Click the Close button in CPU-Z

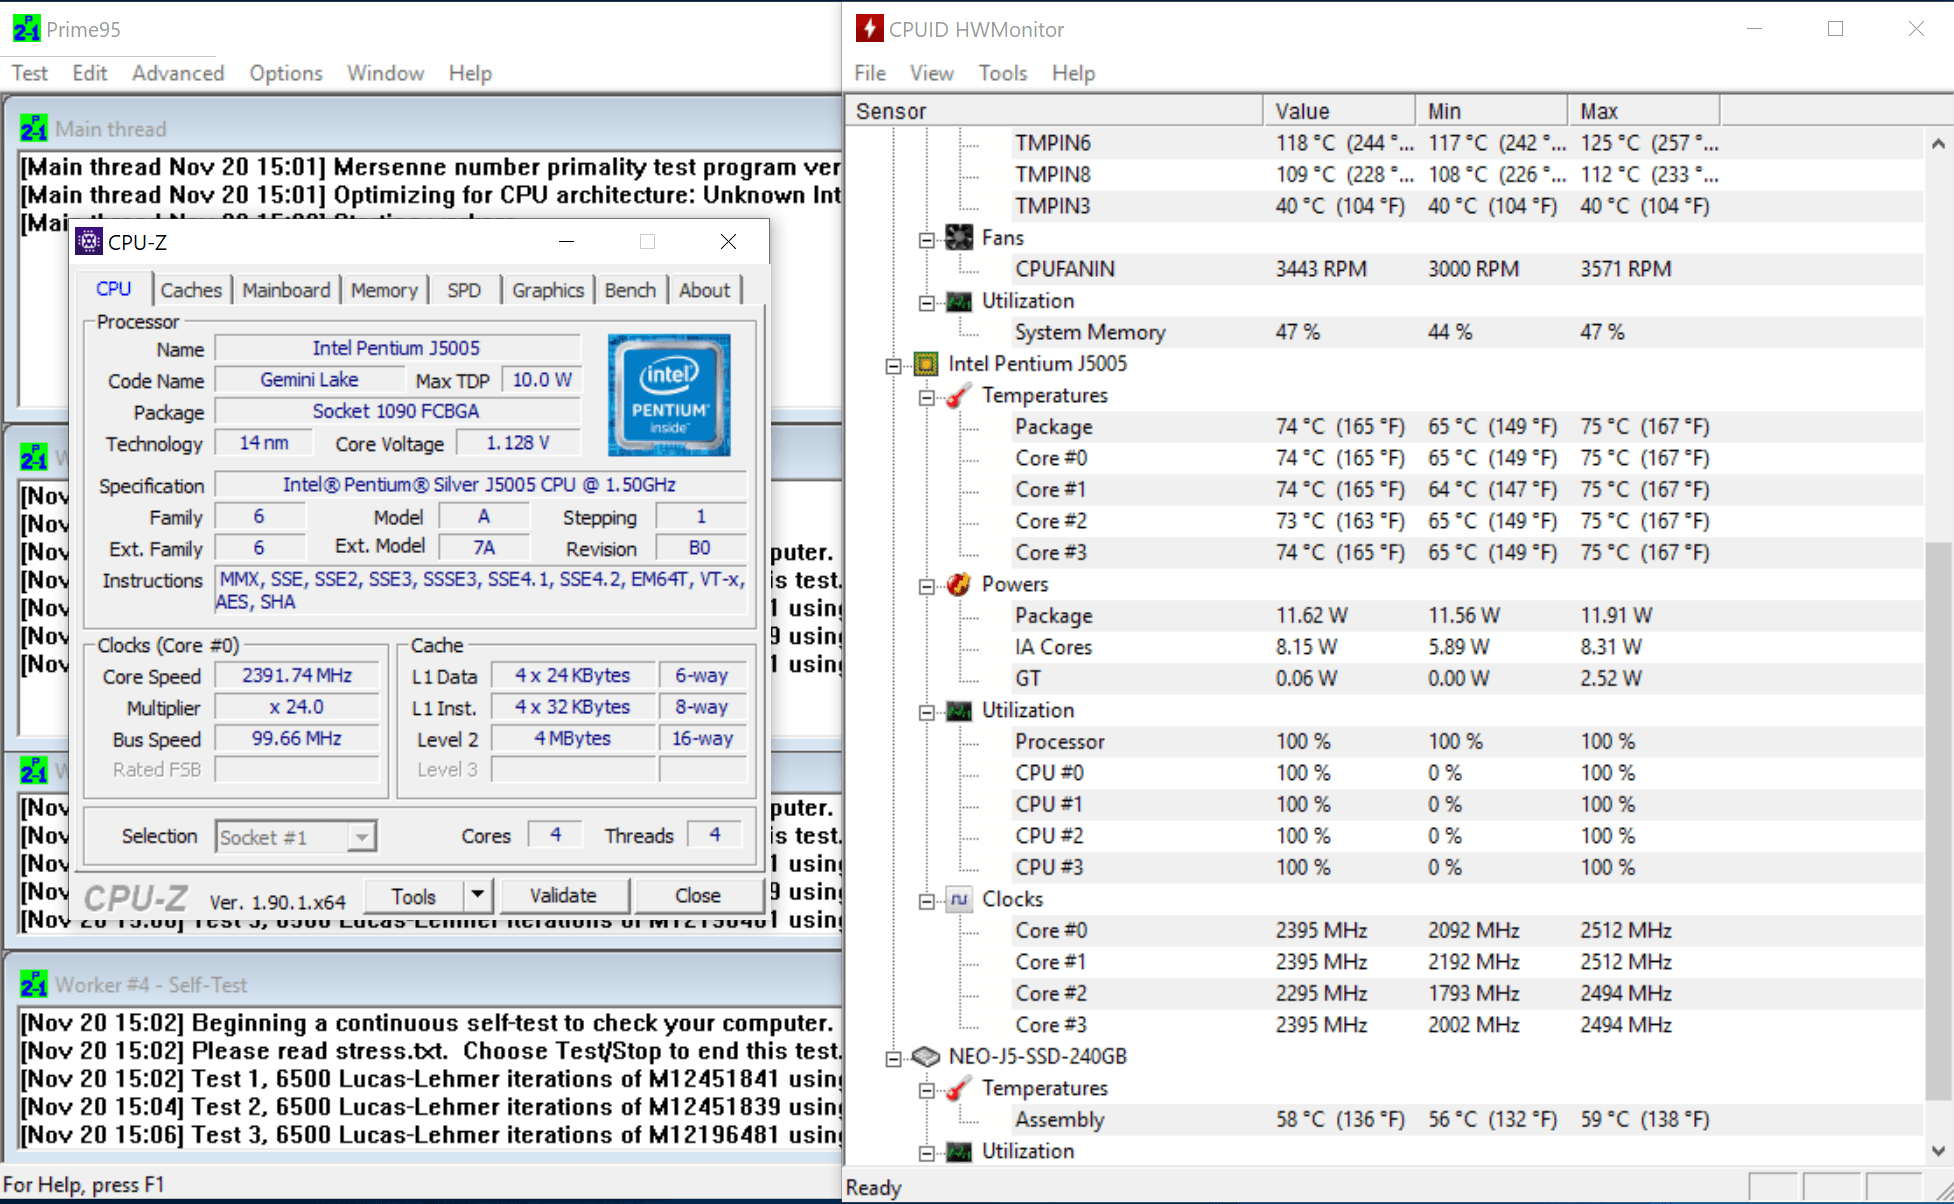[698, 895]
